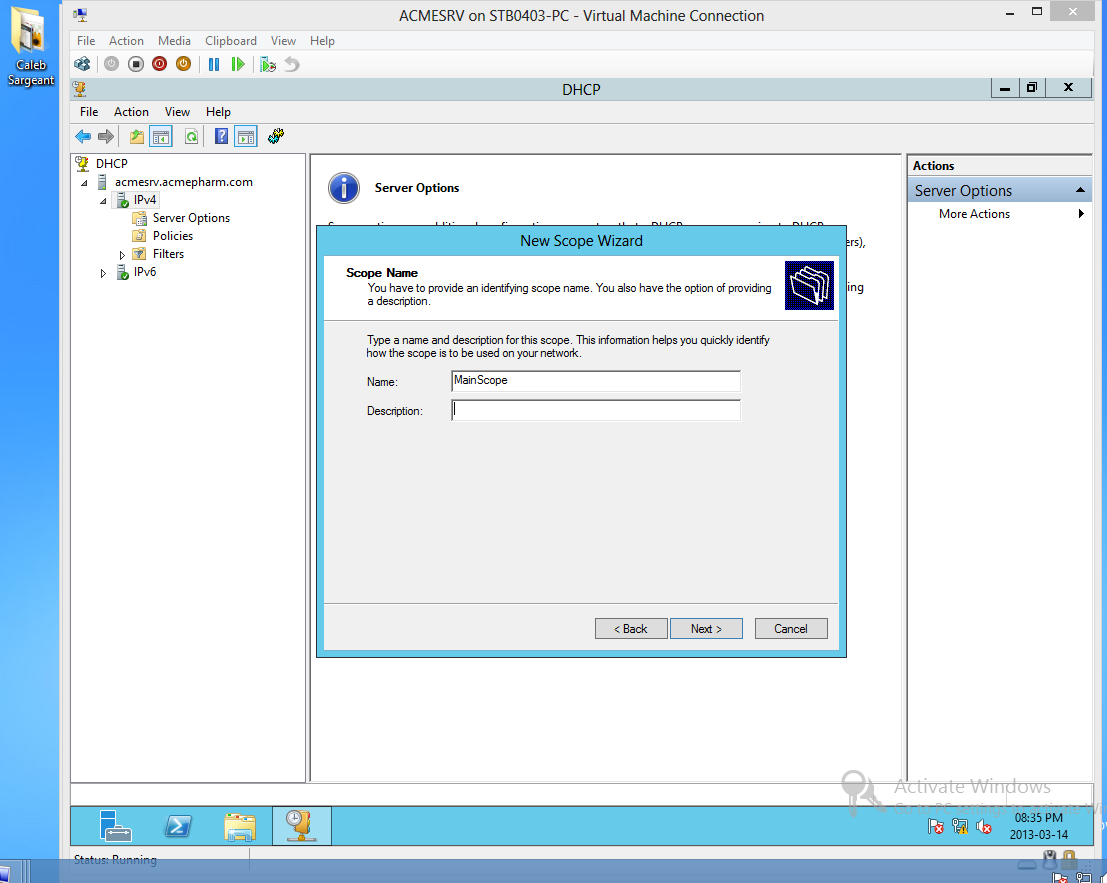Open the Media menu

click(174, 41)
